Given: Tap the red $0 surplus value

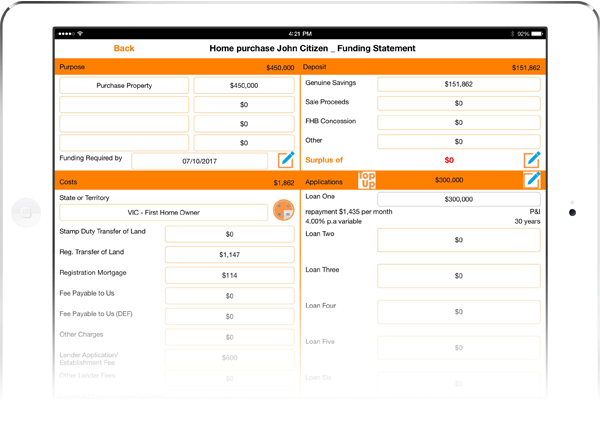Looking at the screenshot, I should point(449,160).
